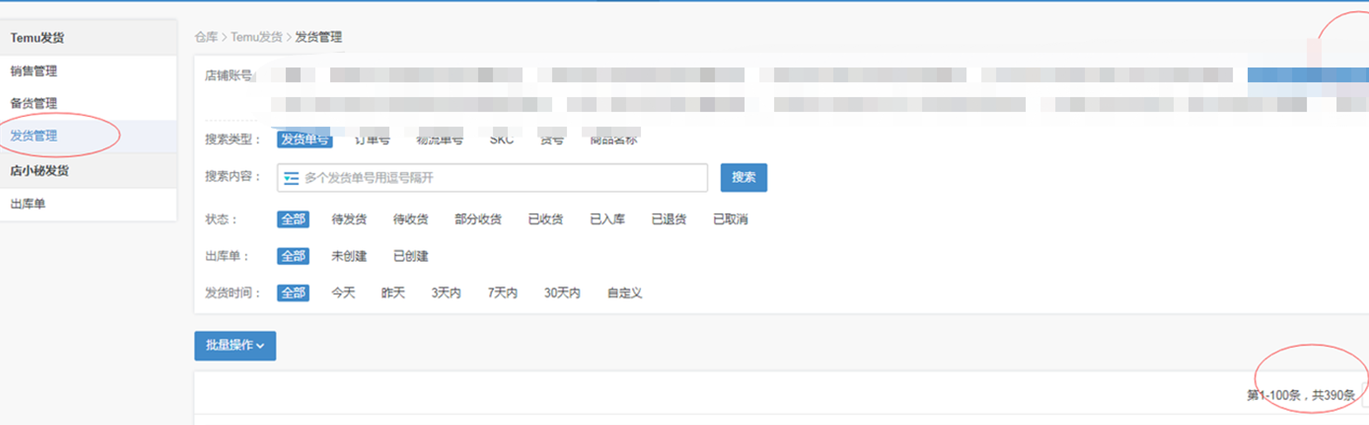Screen dimensions: 1369x425
Task: Open 出库单 under 店小秘发货
Action: pyautogui.click(x=28, y=204)
